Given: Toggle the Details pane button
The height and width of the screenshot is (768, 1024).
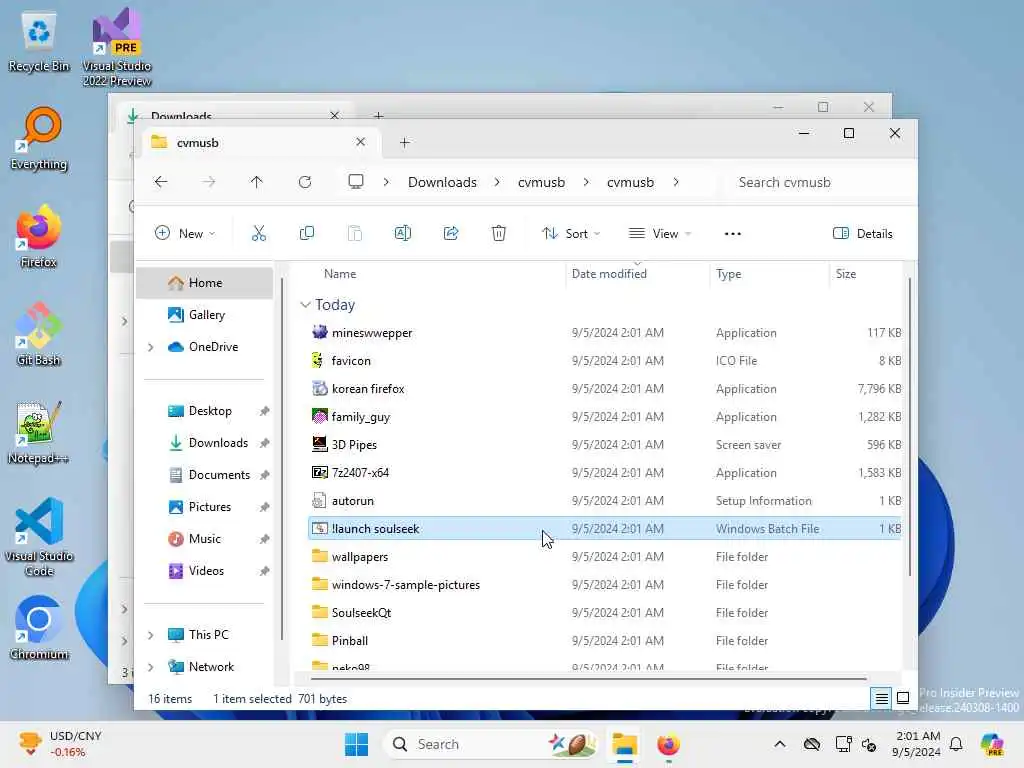Looking at the screenshot, I should tap(862, 233).
